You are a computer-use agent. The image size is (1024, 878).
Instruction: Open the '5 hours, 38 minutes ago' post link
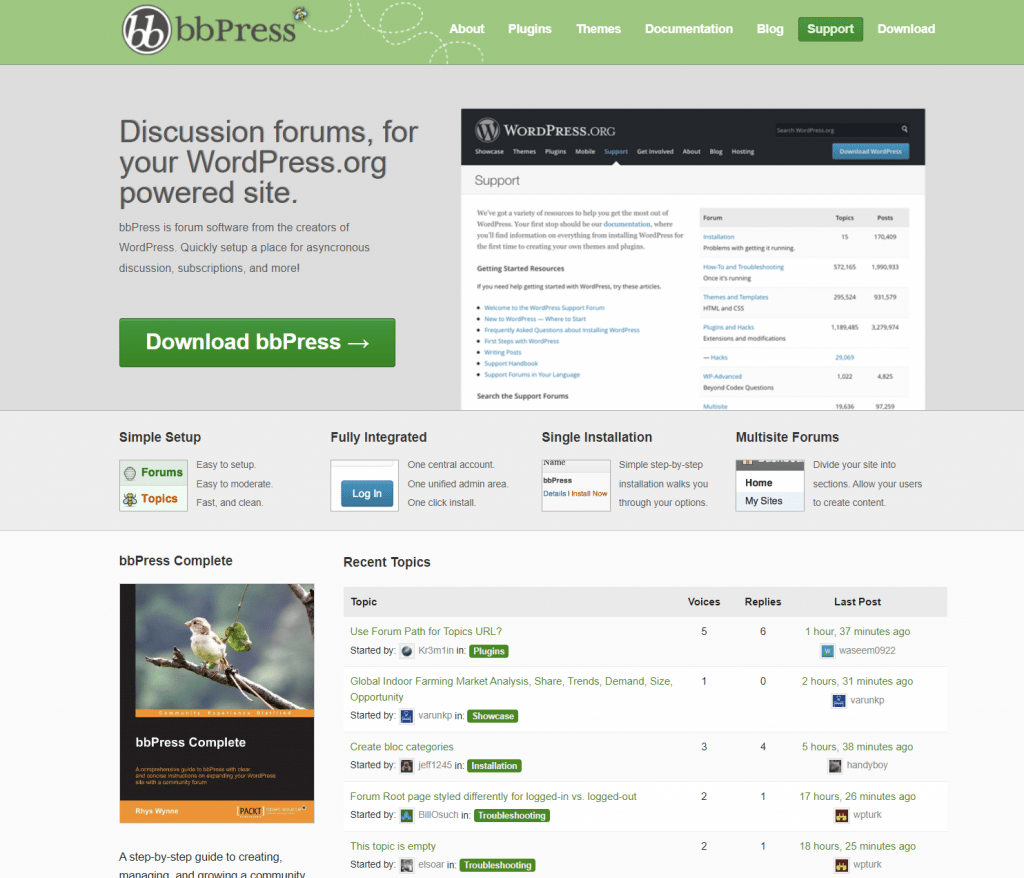857,746
